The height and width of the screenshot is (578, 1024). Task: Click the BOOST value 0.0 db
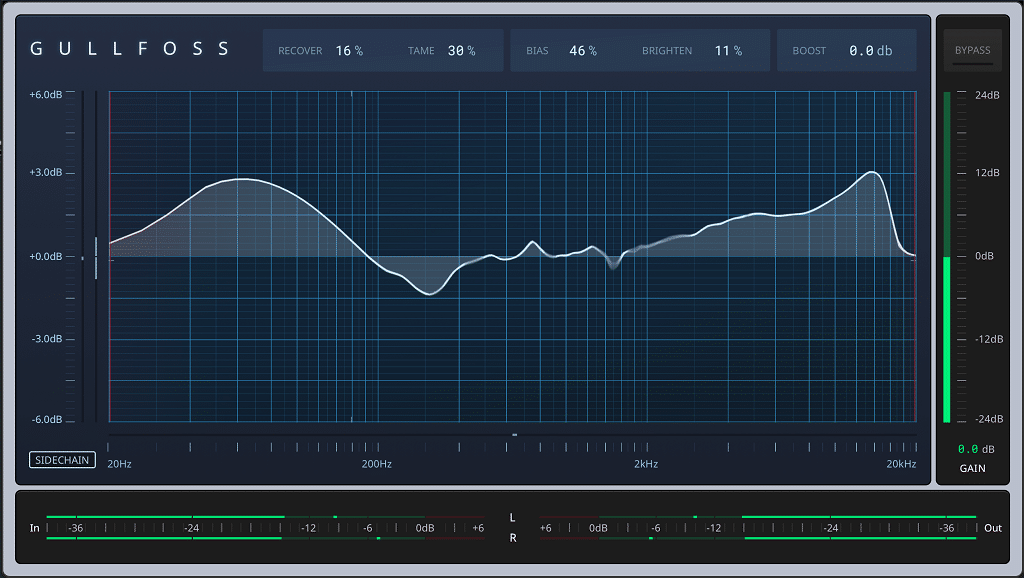tap(871, 50)
